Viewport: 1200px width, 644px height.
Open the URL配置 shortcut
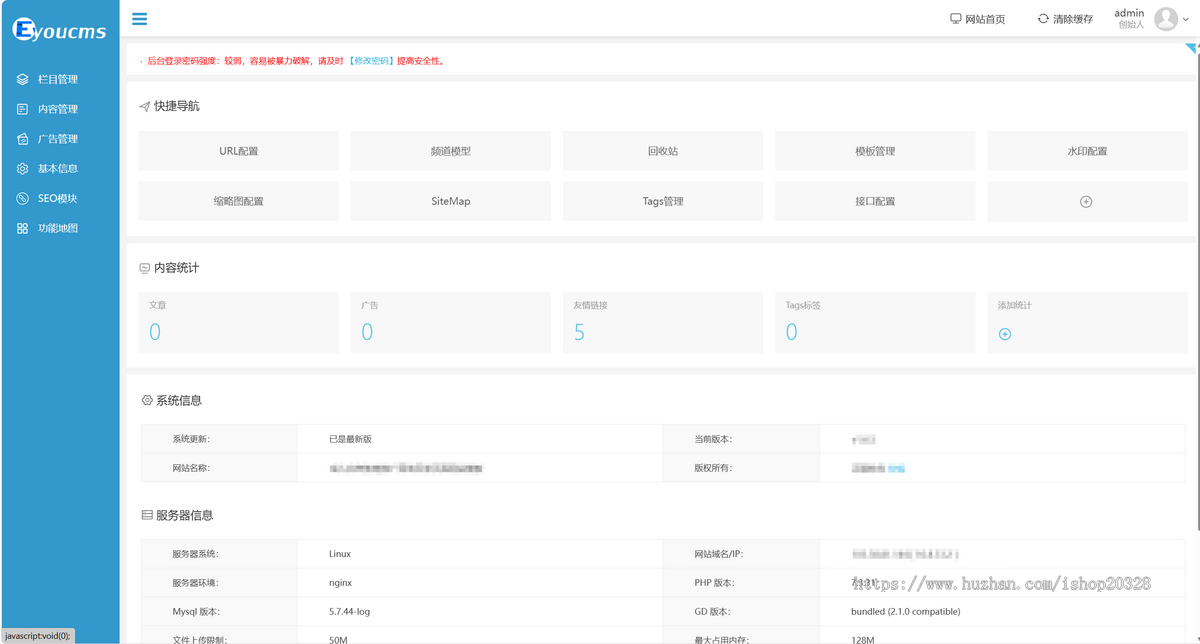click(238, 151)
